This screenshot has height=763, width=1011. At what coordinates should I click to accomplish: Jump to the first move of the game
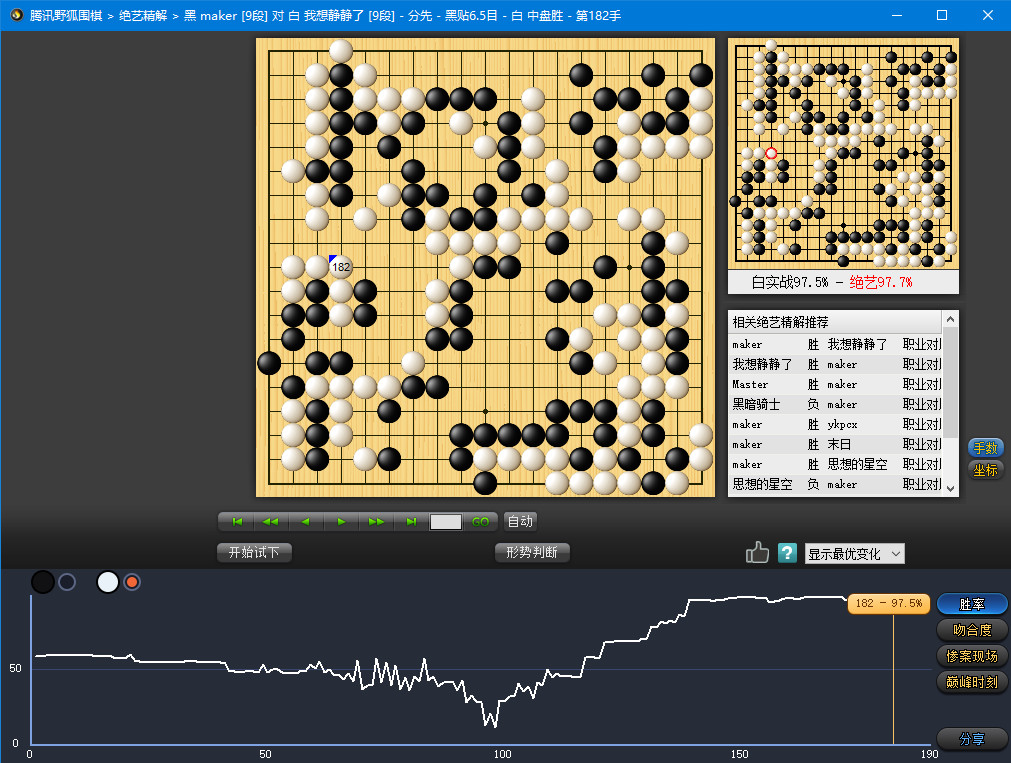237,521
